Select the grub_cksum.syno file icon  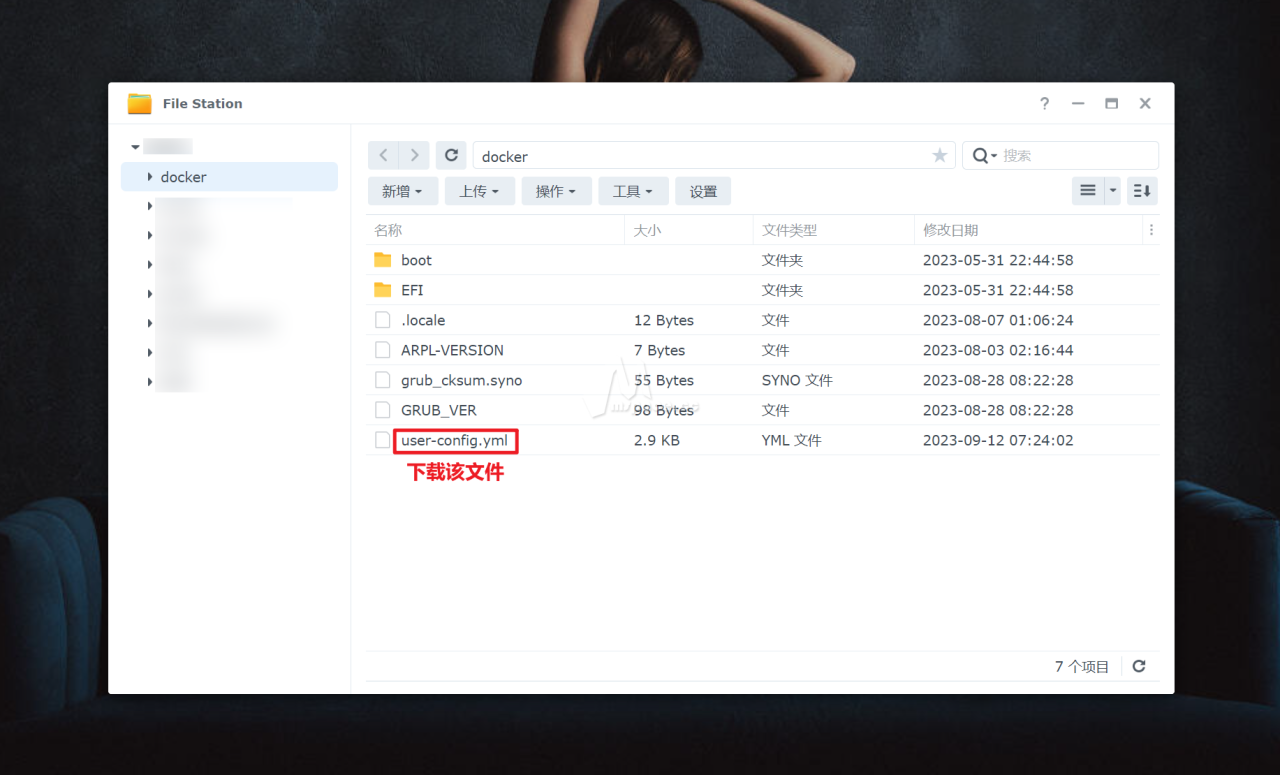point(382,380)
